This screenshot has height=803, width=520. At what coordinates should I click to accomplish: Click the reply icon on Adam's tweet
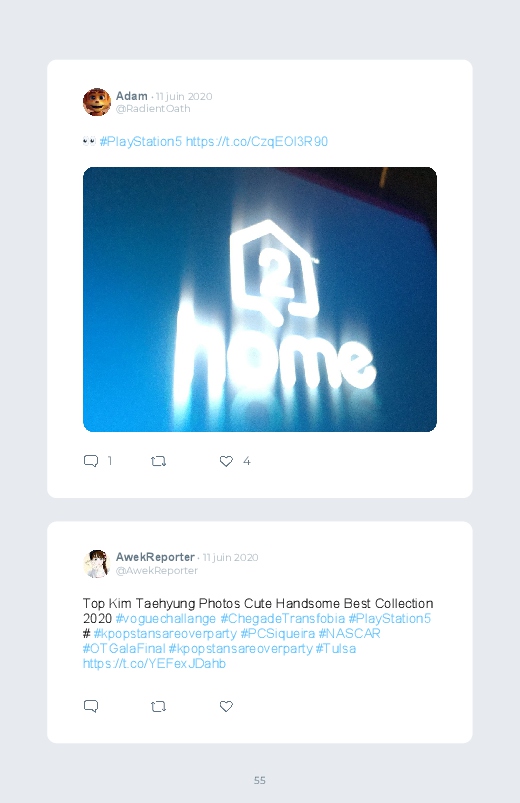coord(91,461)
